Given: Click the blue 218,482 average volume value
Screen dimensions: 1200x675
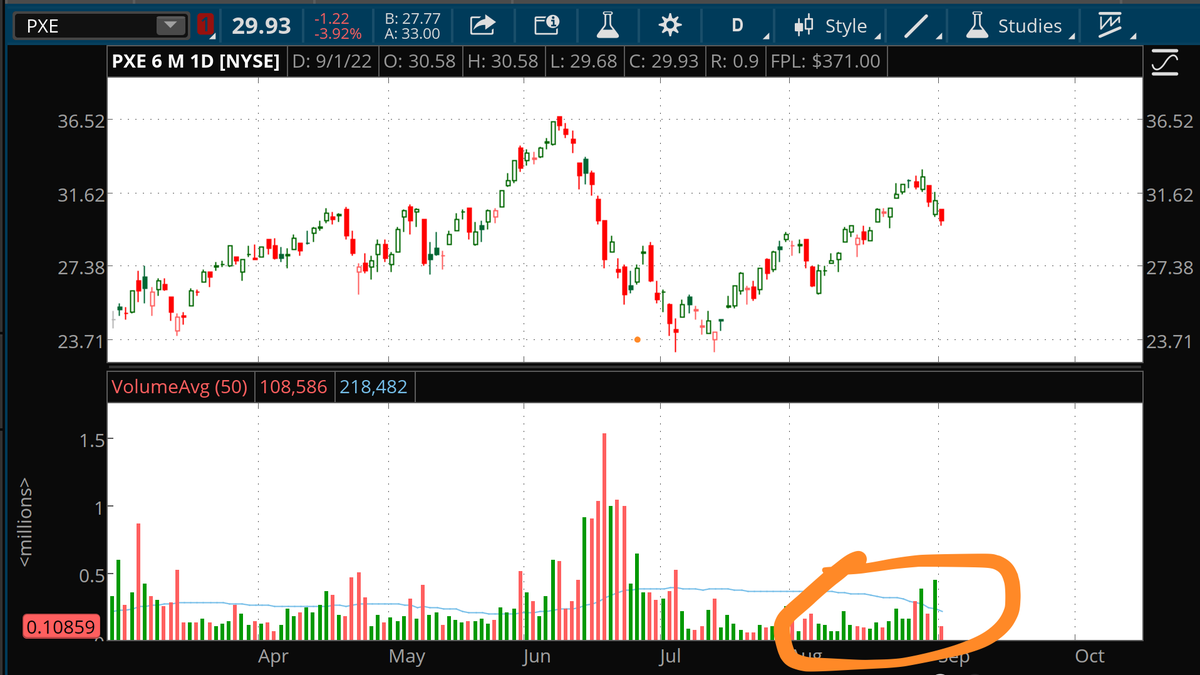Looking at the screenshot, I should [373, 386].
